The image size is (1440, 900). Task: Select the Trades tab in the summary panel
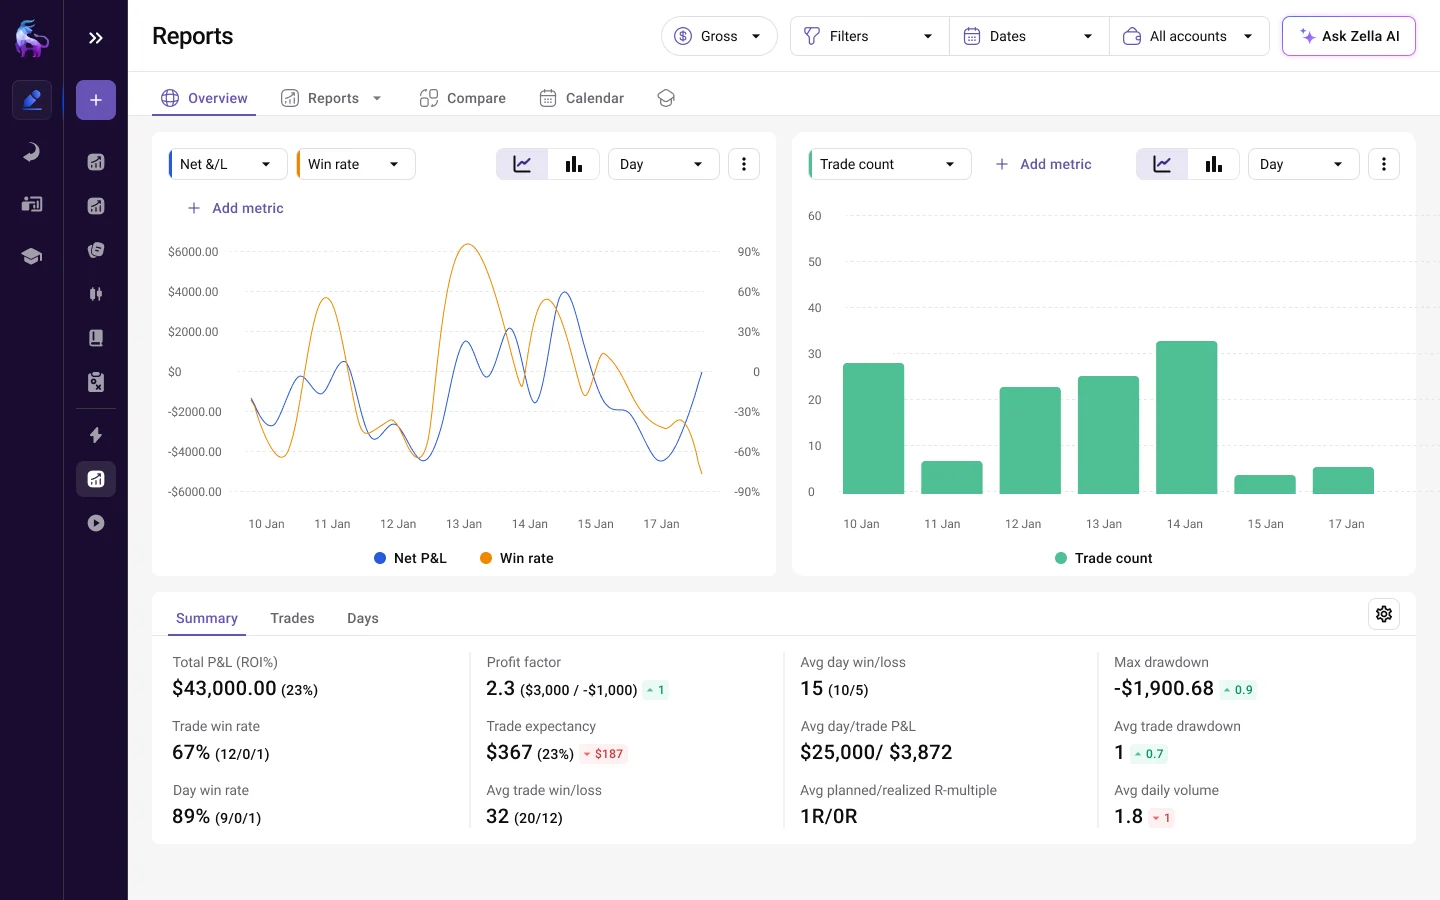point(292,618)
